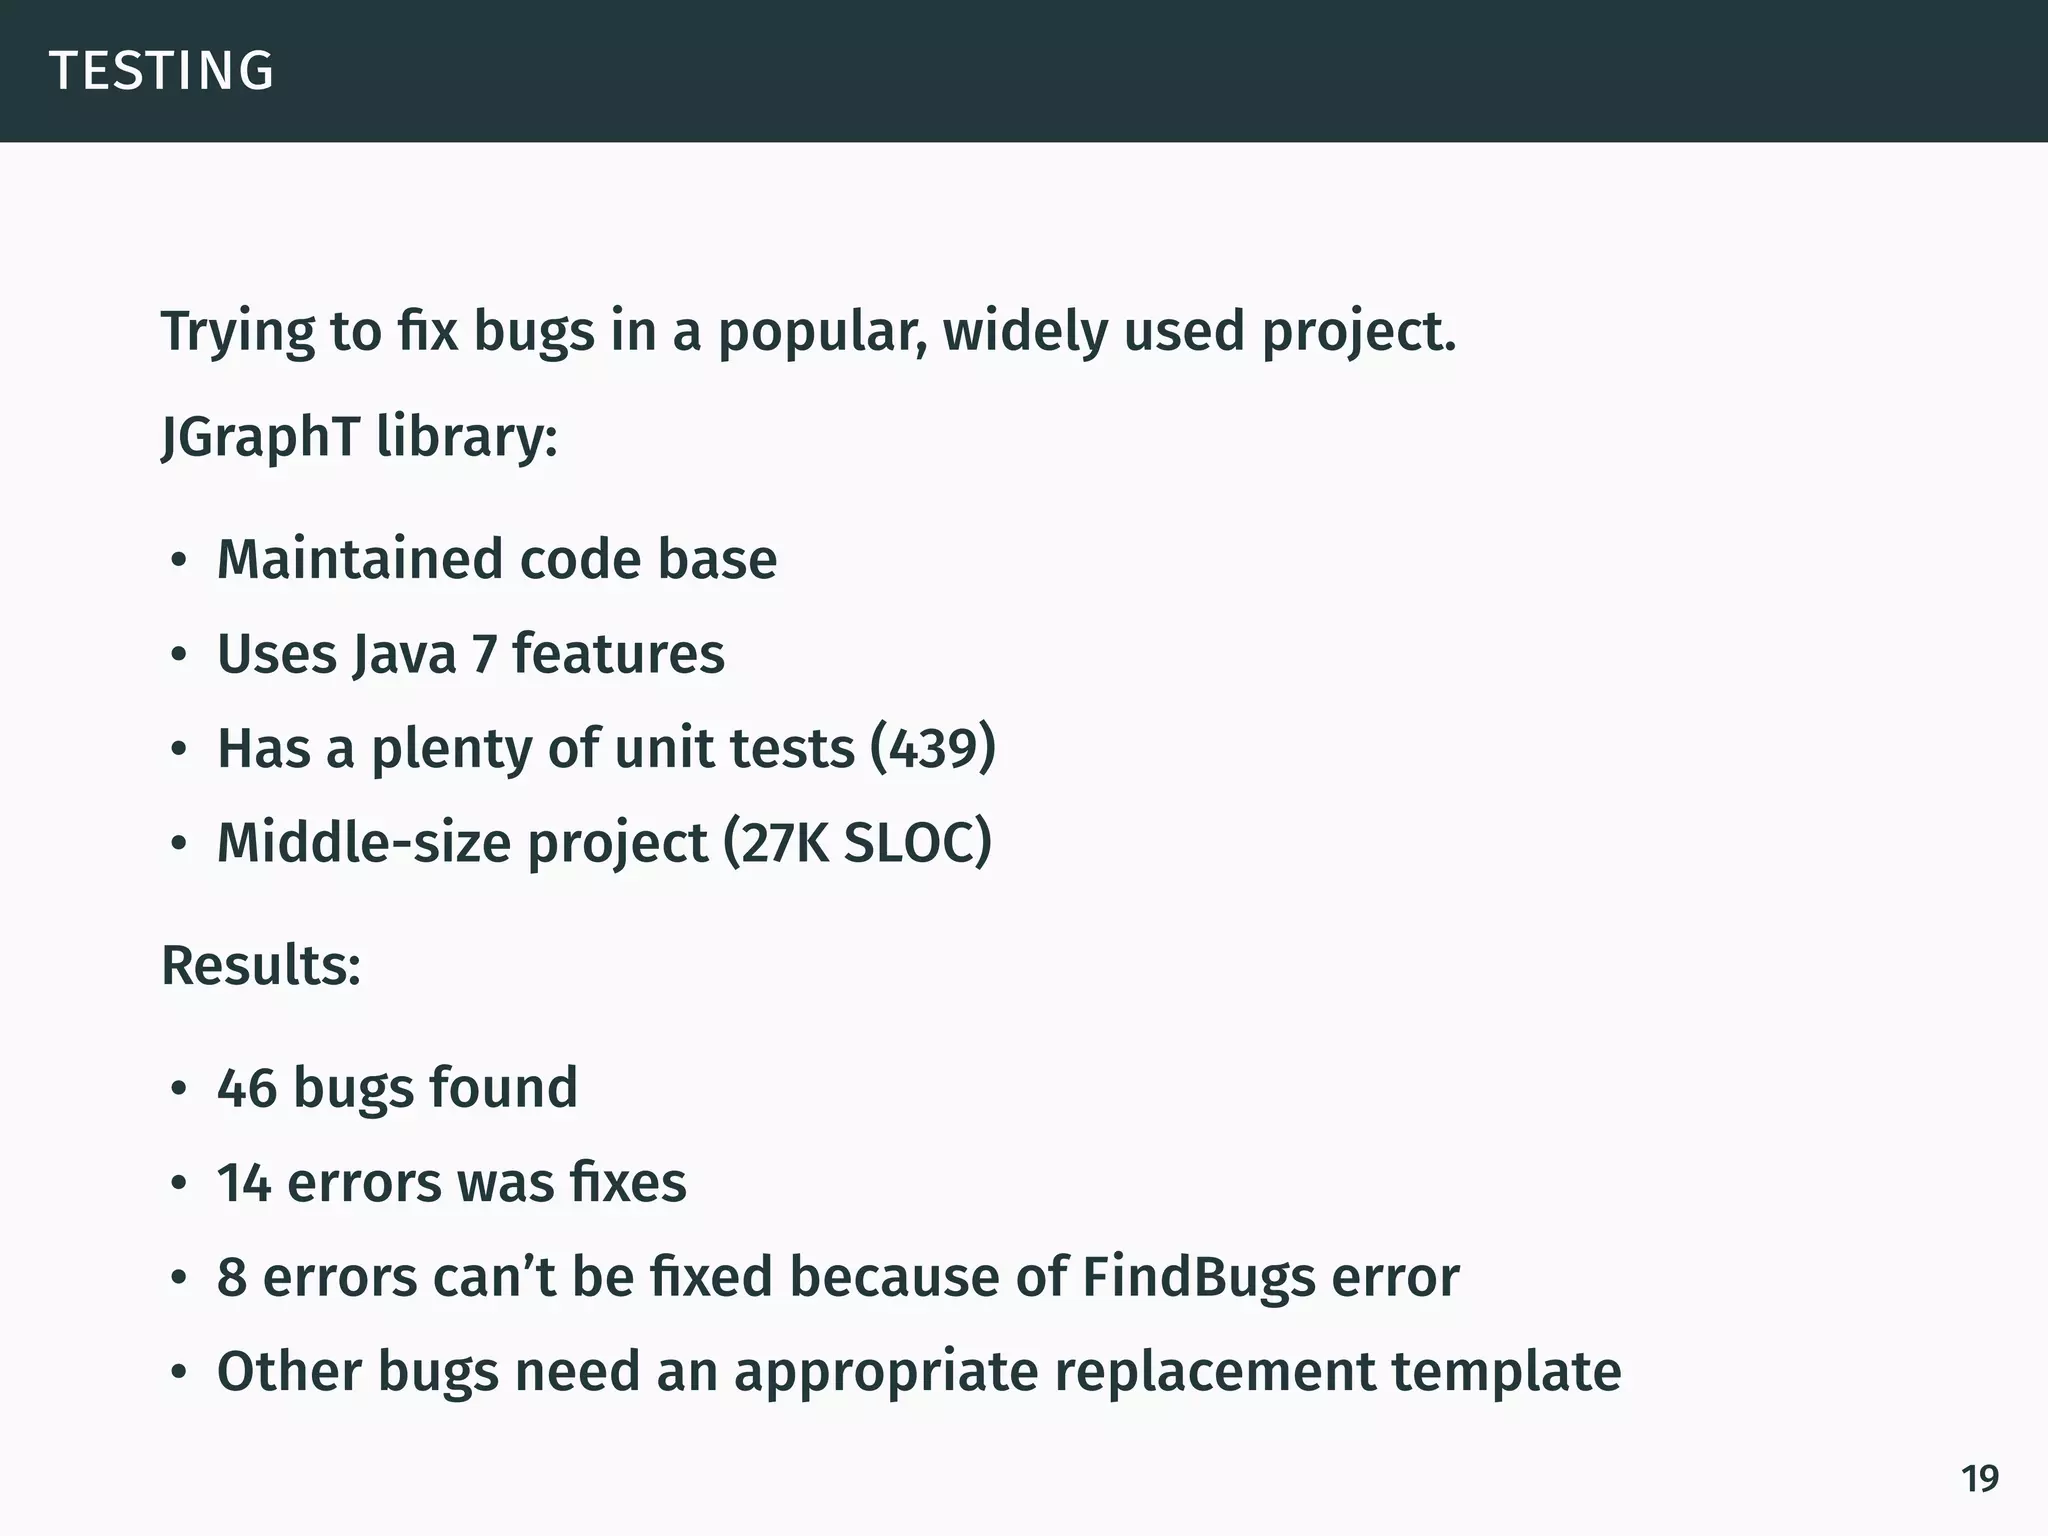Click the 'Maintained code base' bullet

497,559
